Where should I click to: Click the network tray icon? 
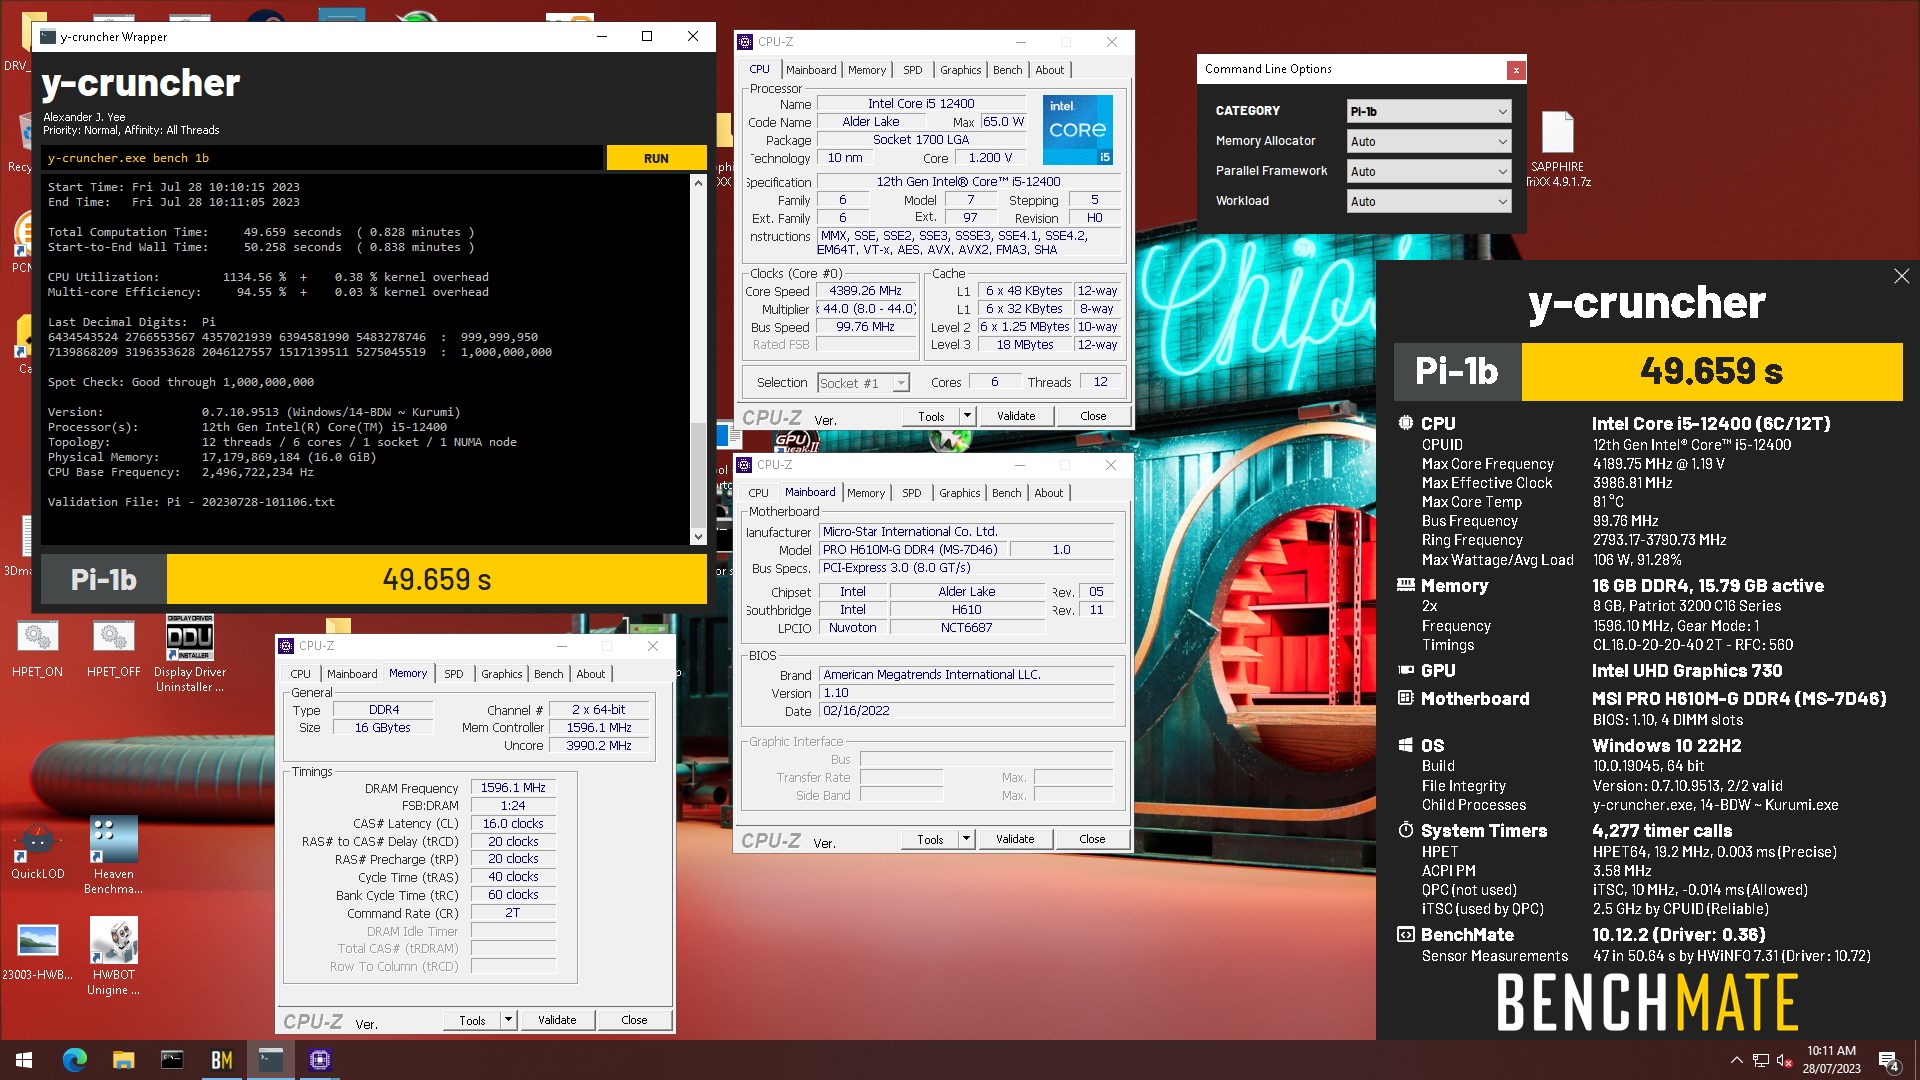1760,1060
